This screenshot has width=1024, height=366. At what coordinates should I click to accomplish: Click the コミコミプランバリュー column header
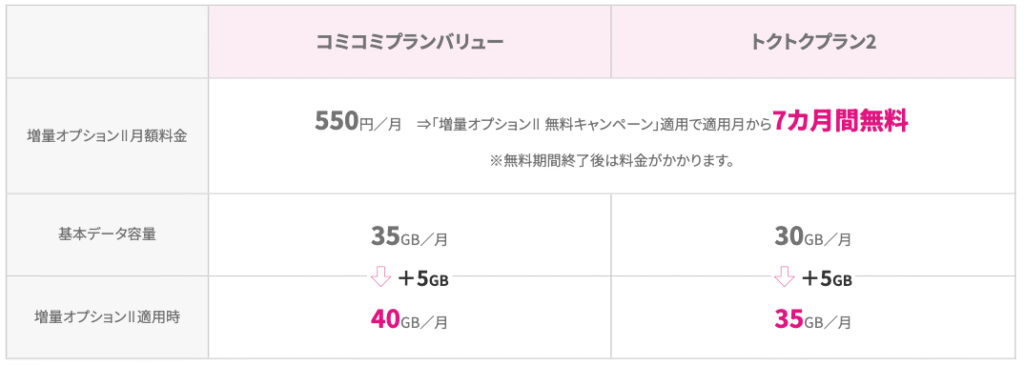pyautogui.click(x=409, y=42)
